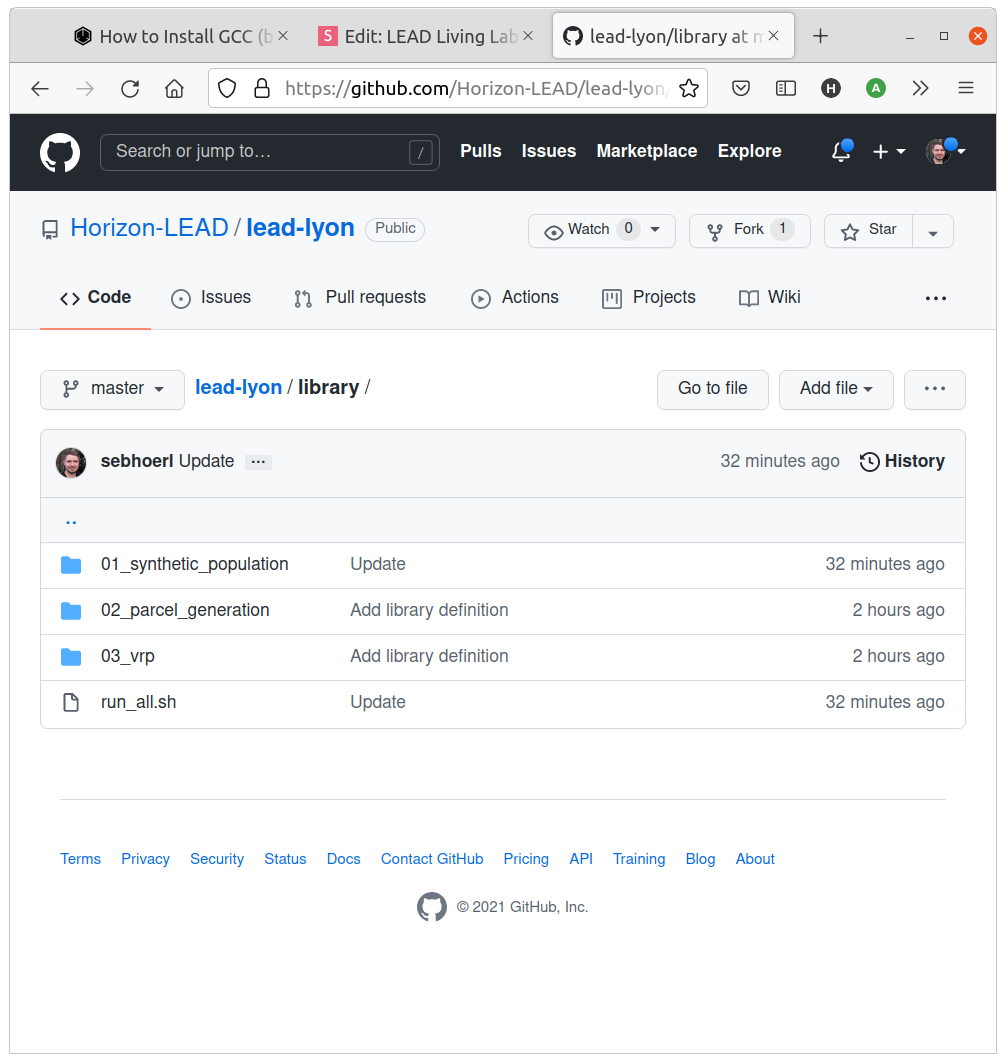The width and height of the screenshot is (1006, 1063).
Task: Bookmark this page with the star icon
Action: 689,88
